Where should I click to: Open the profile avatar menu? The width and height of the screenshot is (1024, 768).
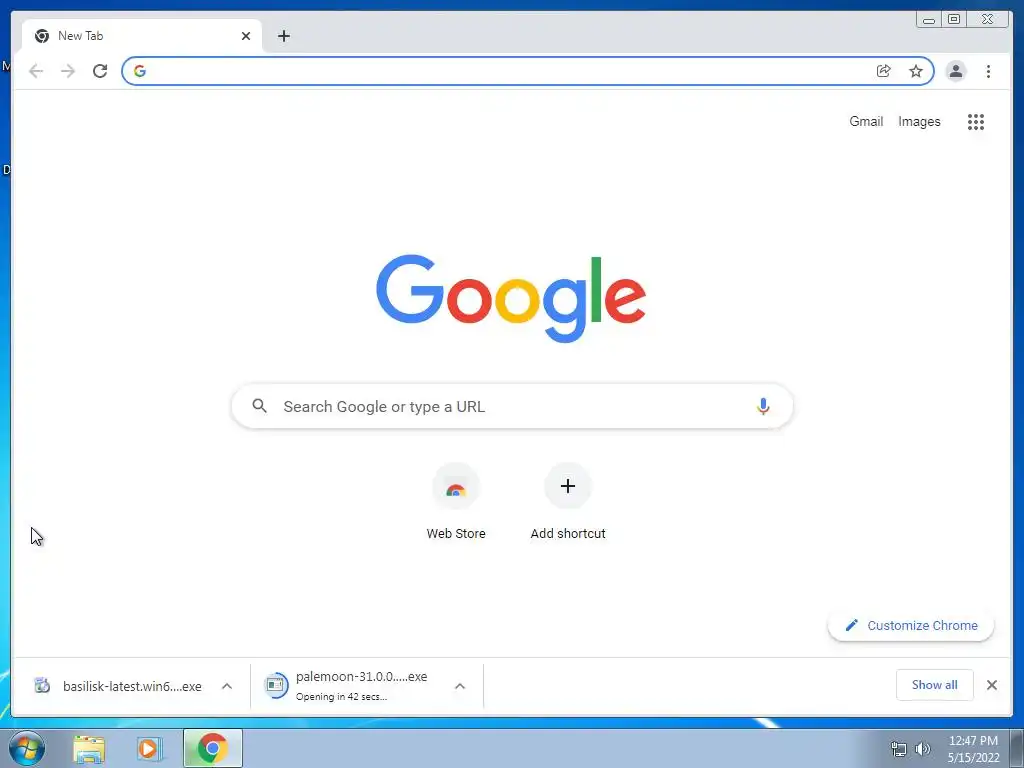pyautogui.click(x=955, y=71)
